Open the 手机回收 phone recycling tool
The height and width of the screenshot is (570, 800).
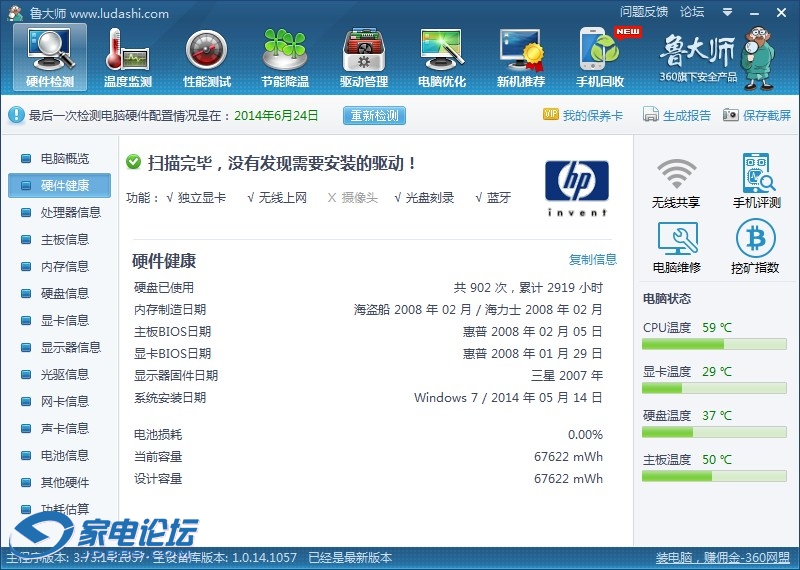point(600,58)
